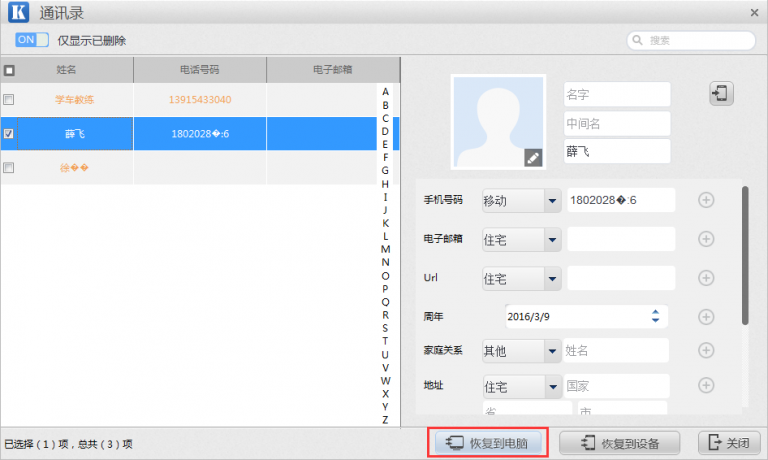Click 恢复到设备 restore to device button

[620, 443]
